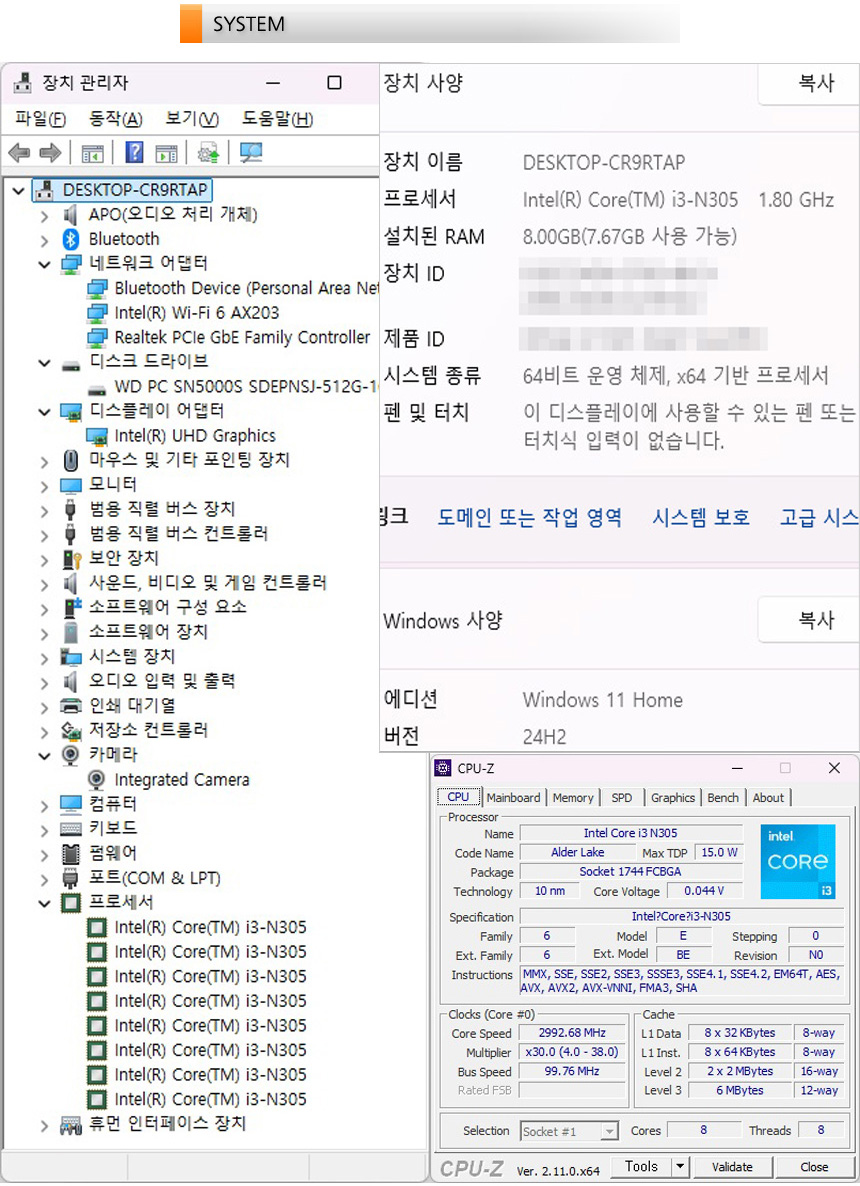Collapse the 프로세서 category
This screenshot has width=860, height=1186.
[x=44, y=903]
